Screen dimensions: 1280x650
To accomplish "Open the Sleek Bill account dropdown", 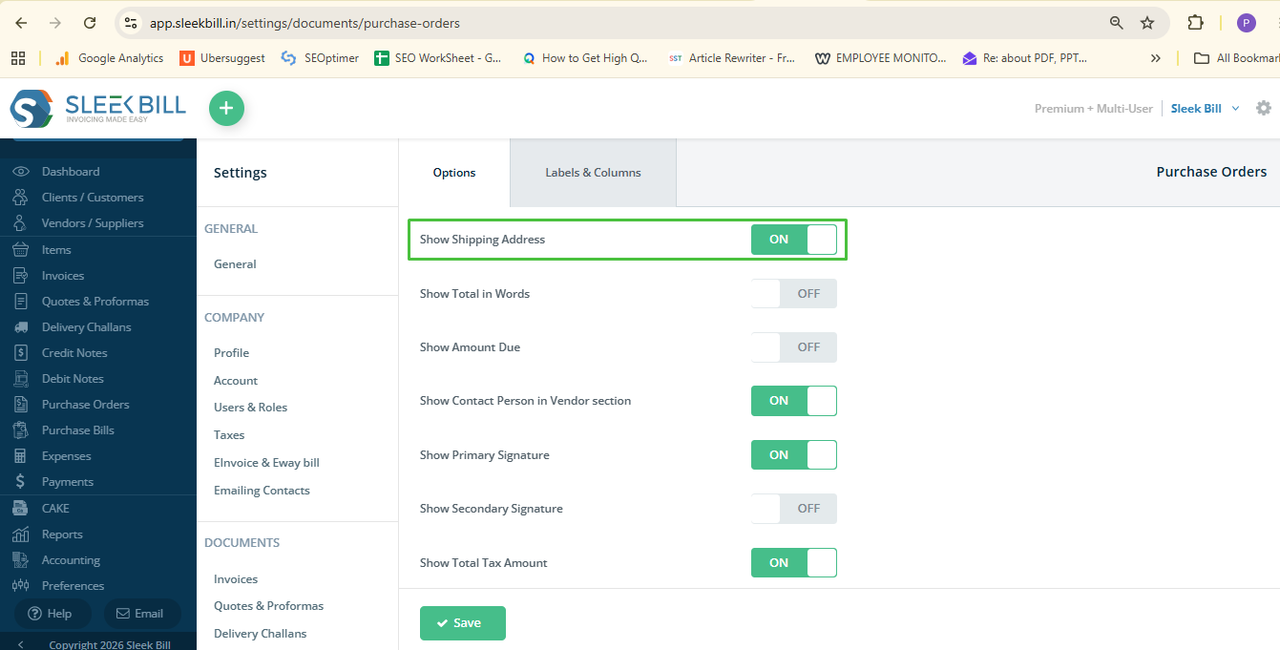I will 1205,108.
